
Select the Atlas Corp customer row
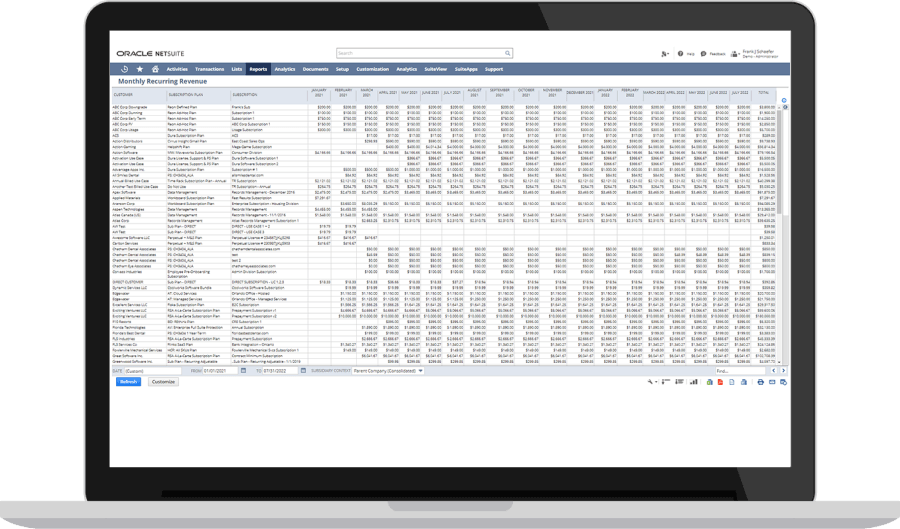(443, 221)
